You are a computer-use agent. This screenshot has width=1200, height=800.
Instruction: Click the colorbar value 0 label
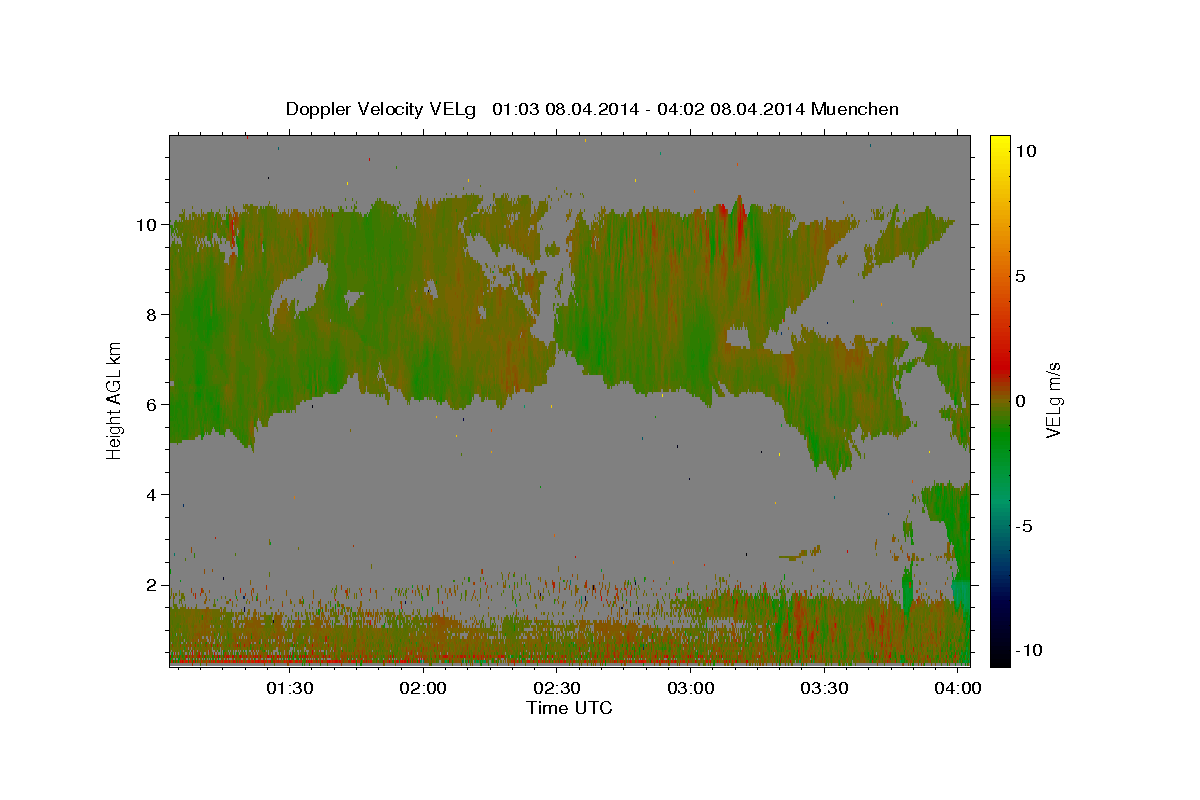pos(1021,401)
